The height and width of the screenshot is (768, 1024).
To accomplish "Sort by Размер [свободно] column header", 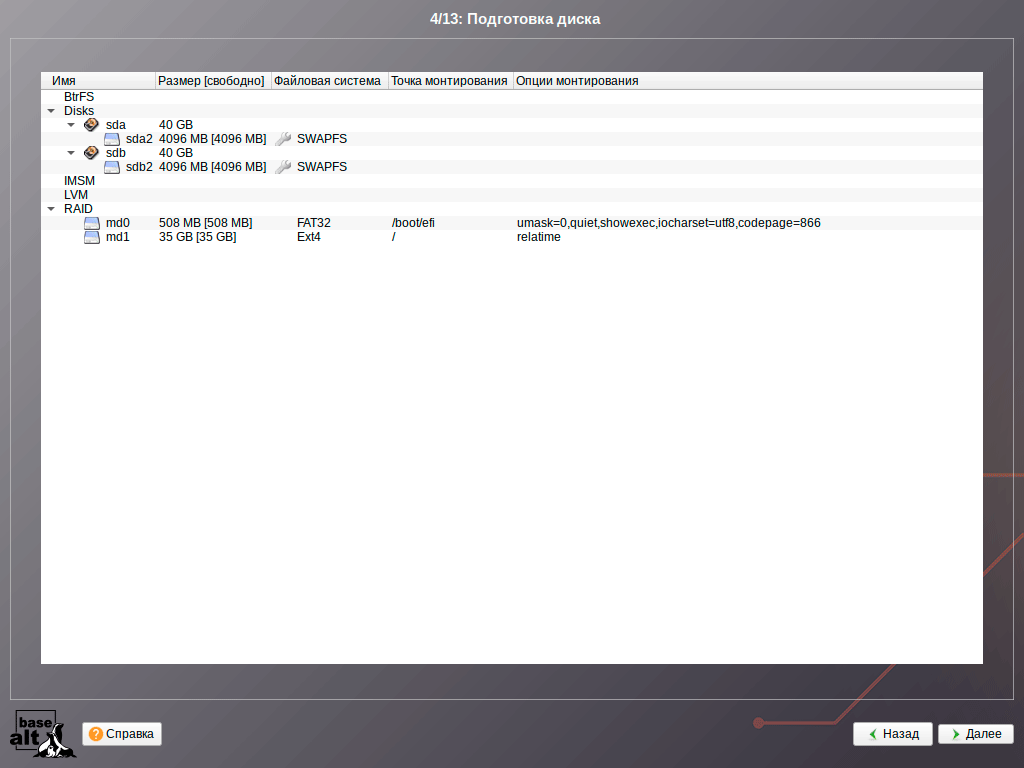I will [x=213, y=81].
